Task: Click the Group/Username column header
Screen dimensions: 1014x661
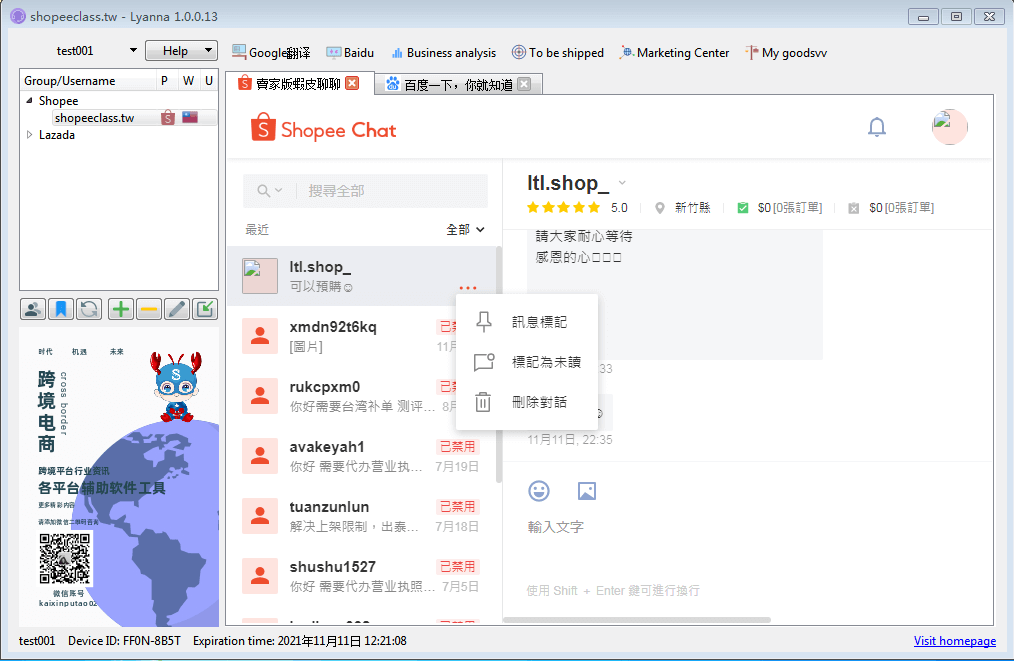Action: click(x=89, y=81)
